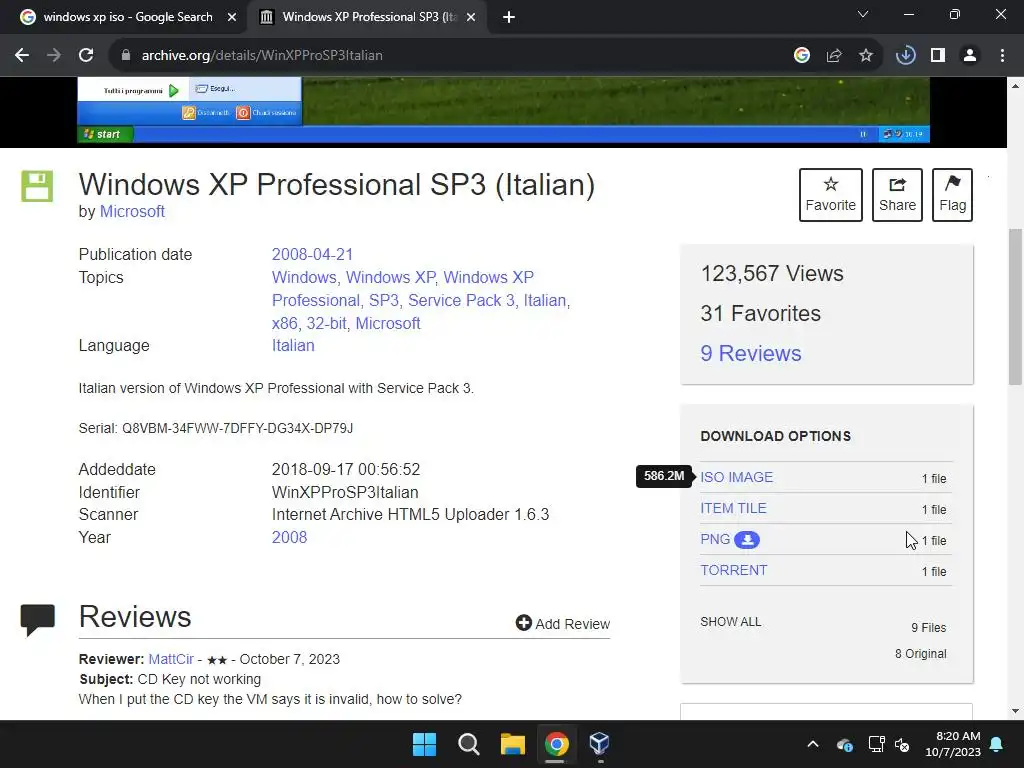Click the green floppy disk software icon
The image size is (1024, 768).
click(37, 186)
